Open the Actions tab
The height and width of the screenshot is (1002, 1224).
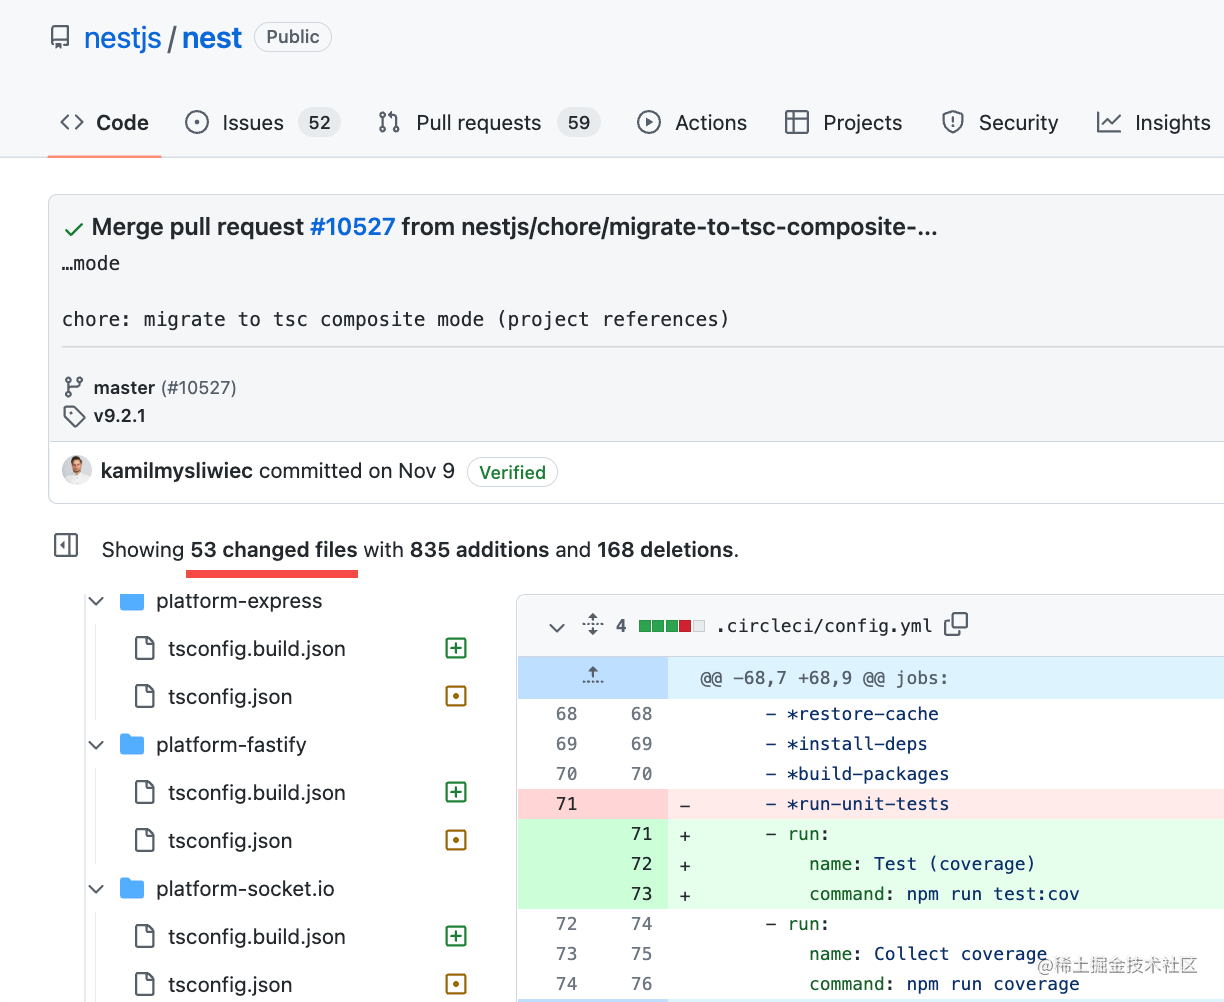710,123
